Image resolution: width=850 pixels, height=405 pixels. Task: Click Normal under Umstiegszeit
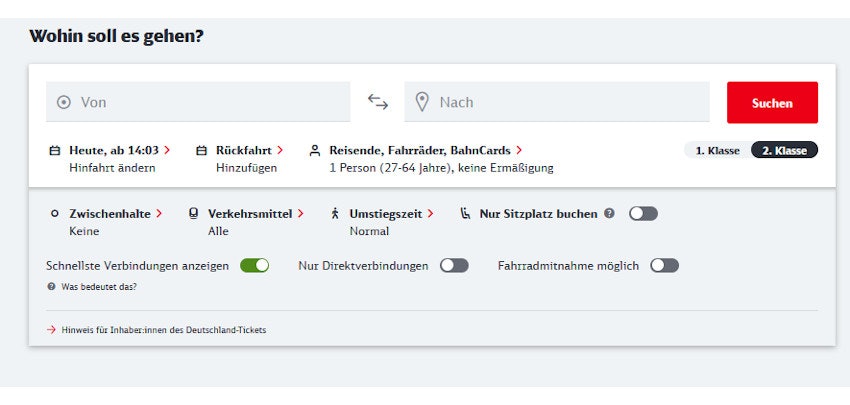369,231
